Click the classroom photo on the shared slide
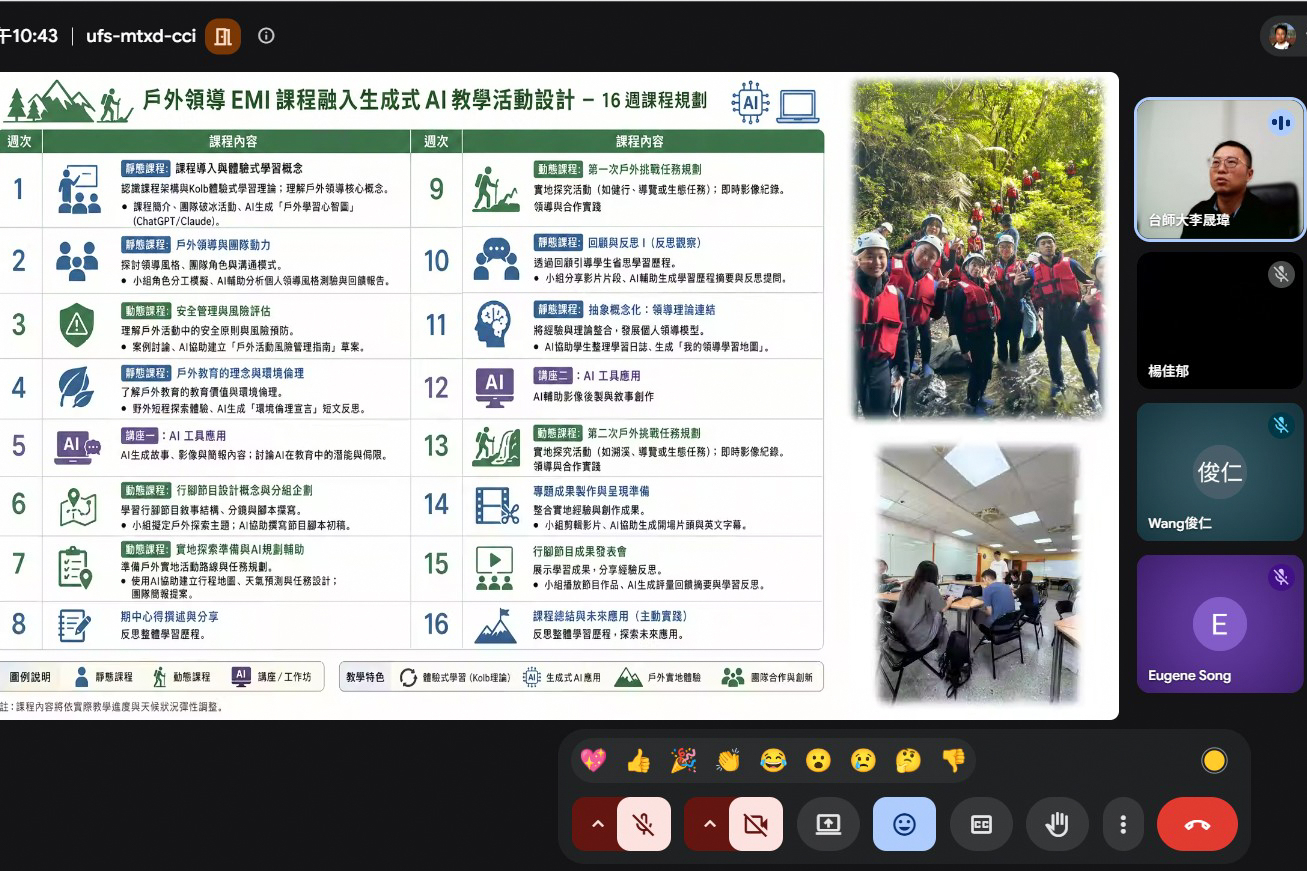Screen dimensions: 1307x871 [978, 574]
